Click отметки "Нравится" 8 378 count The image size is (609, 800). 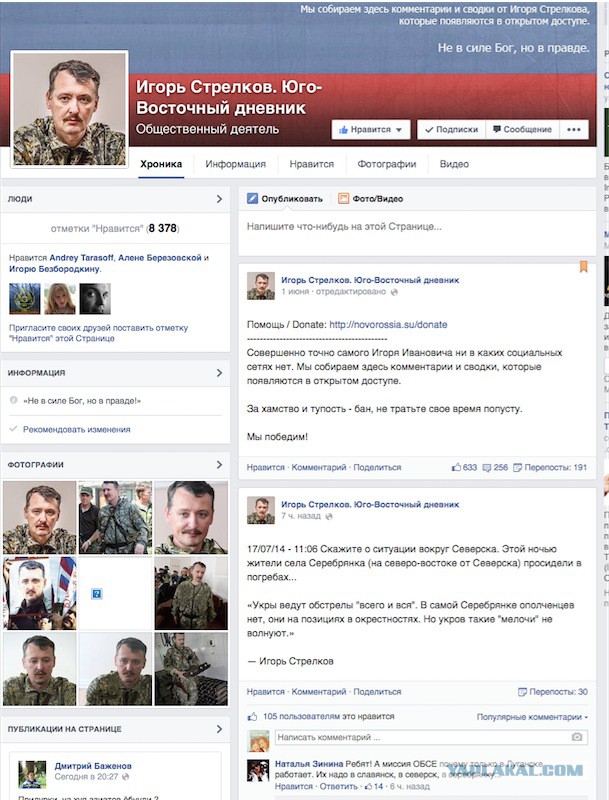(115, 229)
